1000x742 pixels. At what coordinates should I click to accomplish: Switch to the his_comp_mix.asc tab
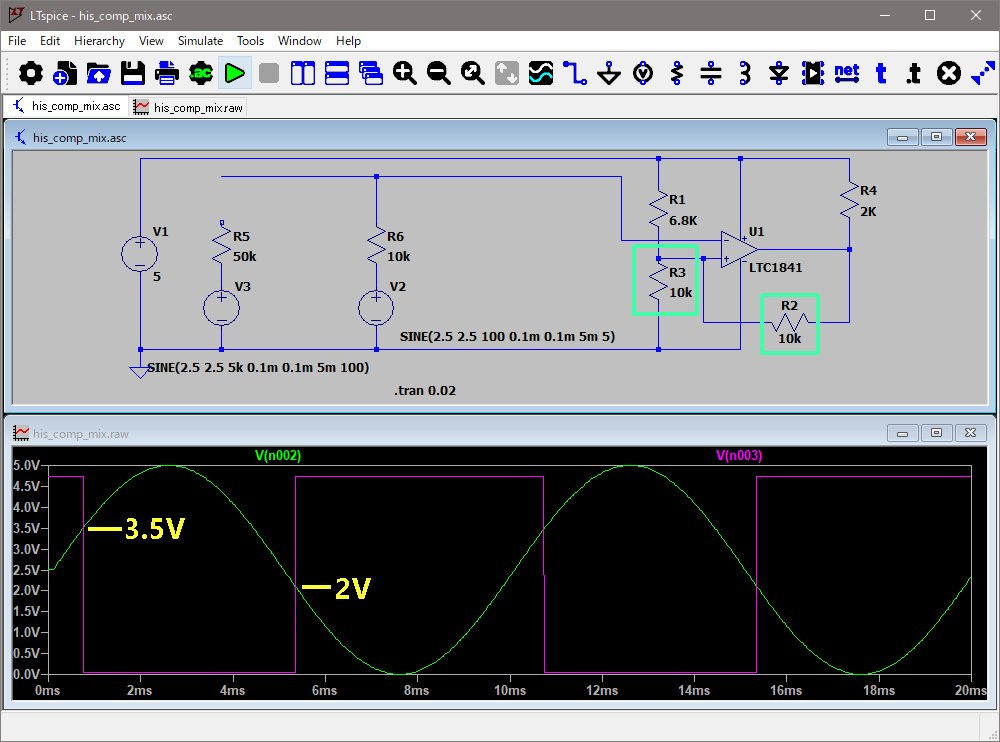click(x=66, y=106)
